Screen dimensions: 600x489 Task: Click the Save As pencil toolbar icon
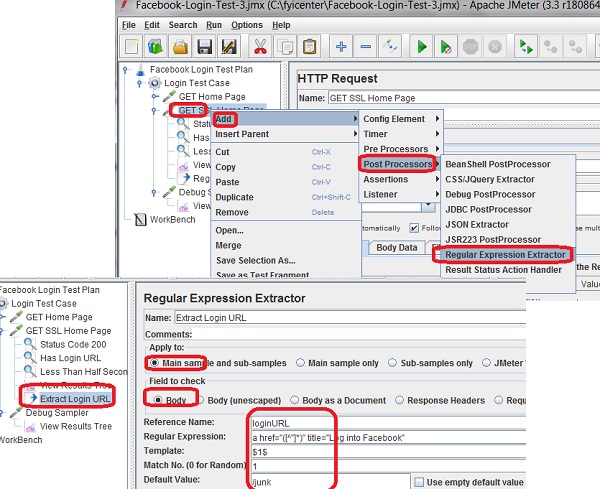point(229,47)
